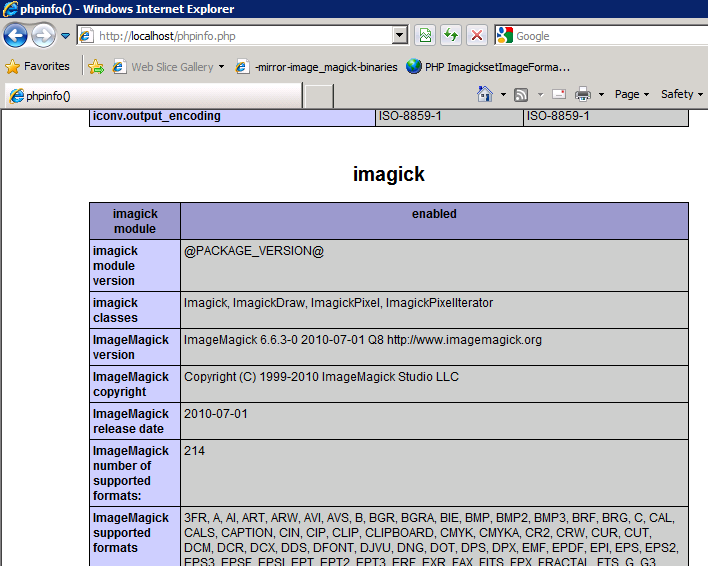The image size is (708, 566).
Task: Stop loading with the red X icon
Action: (476, 35)
